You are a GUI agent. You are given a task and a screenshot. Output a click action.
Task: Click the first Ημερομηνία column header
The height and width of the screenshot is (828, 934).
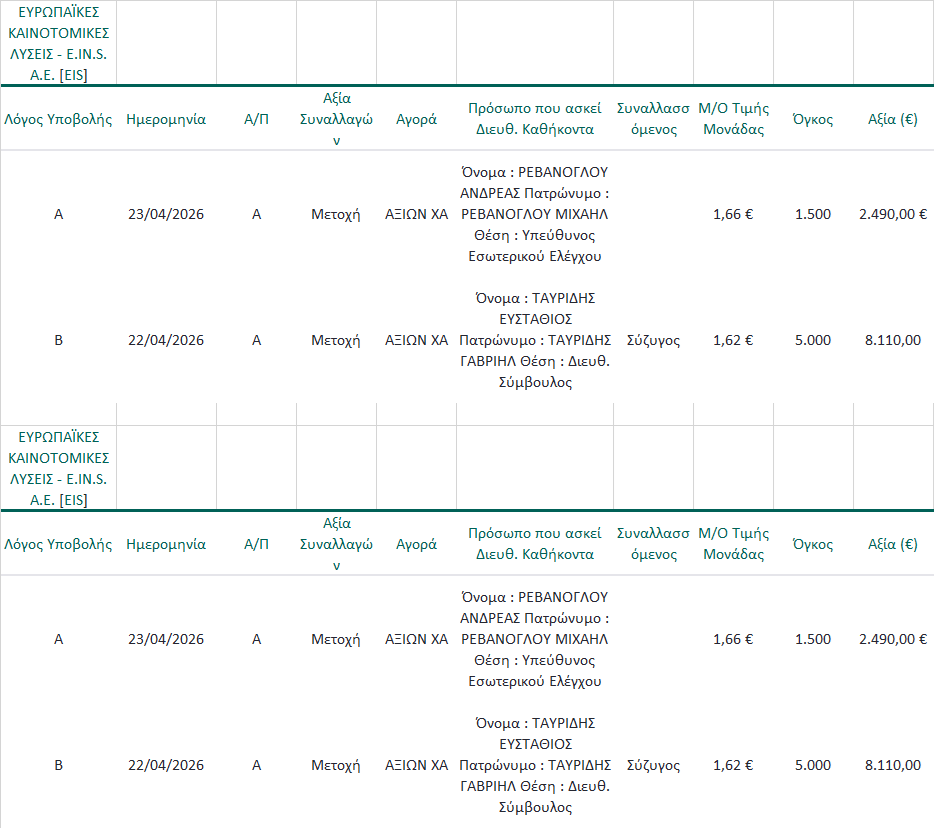(x=166, y=119)
